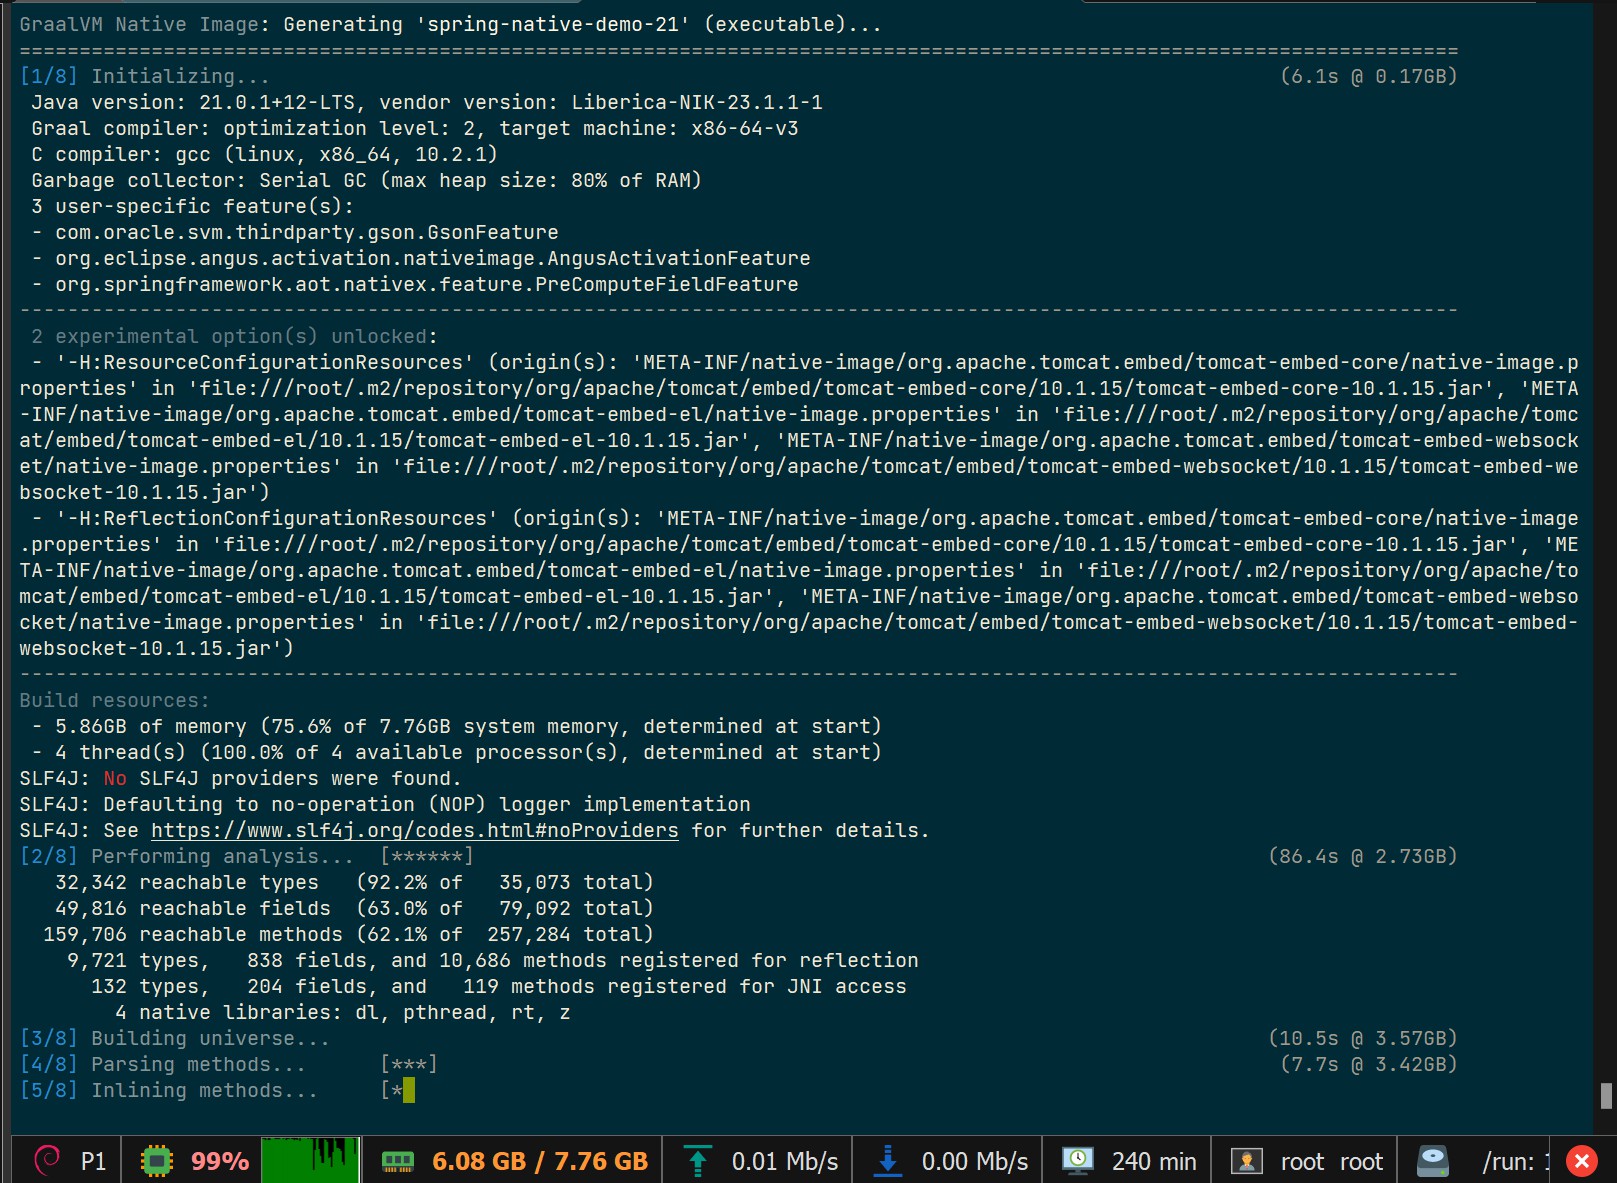1617x1183 pixels.
Task: Click the uptime monitor clock icon
Action: tap(1077, 1161)
